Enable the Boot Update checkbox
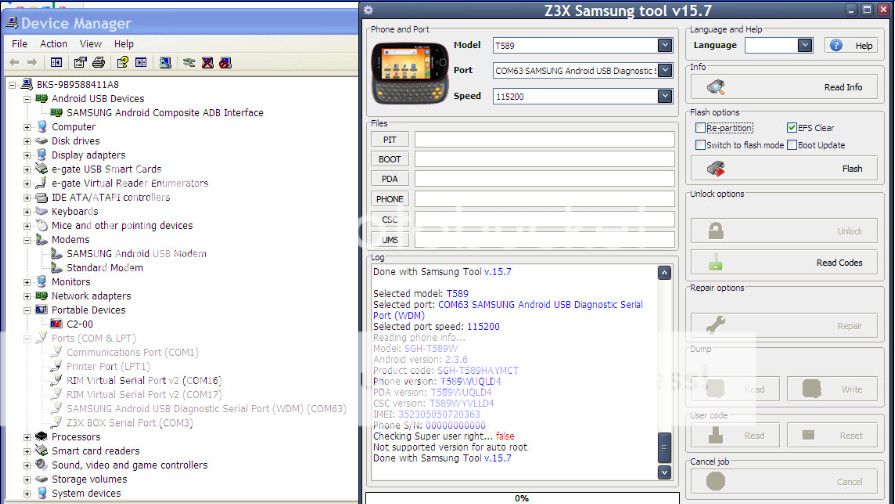The height and width of the screenshot is (504, 895). [792, 144]
